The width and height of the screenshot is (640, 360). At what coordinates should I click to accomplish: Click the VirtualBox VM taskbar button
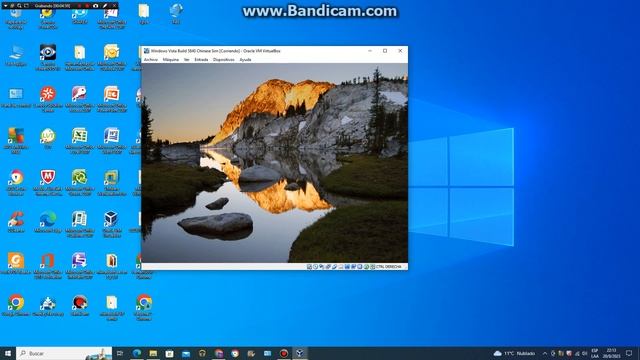(x=300, y=353)
